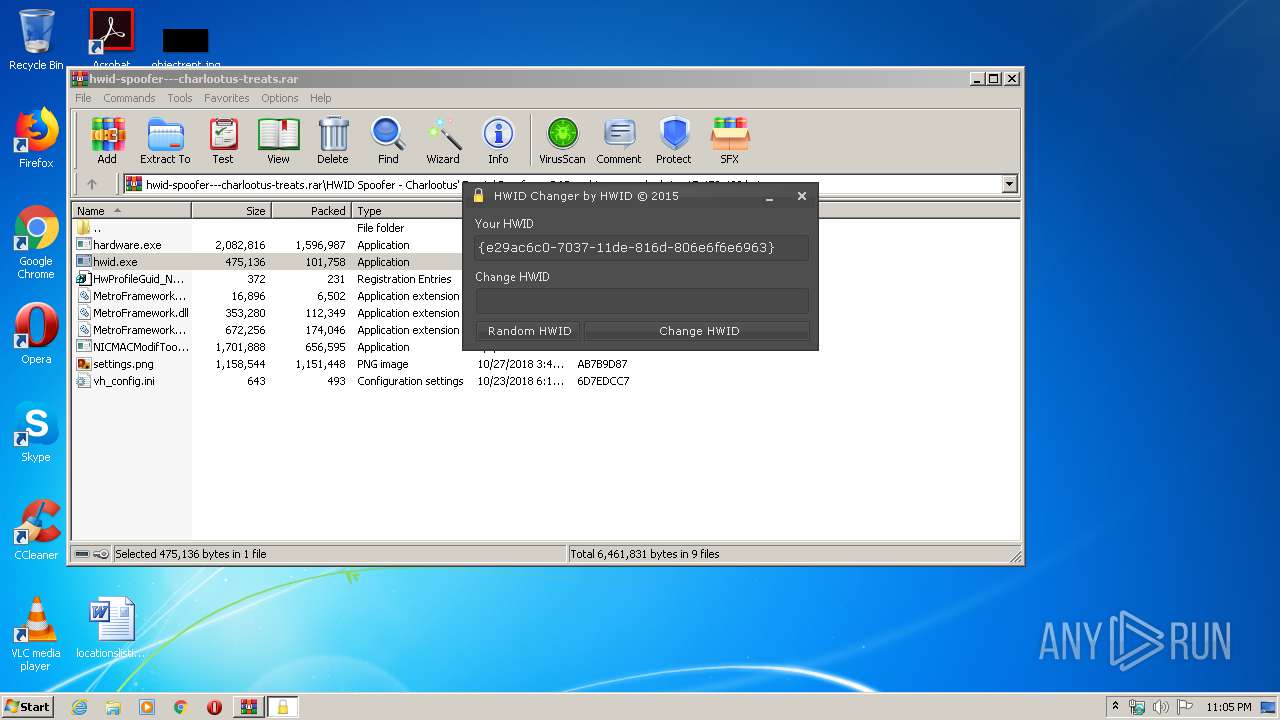The image size is (1280, 720).
Task: Sort file list by Packed column
Action: point(311,211)
